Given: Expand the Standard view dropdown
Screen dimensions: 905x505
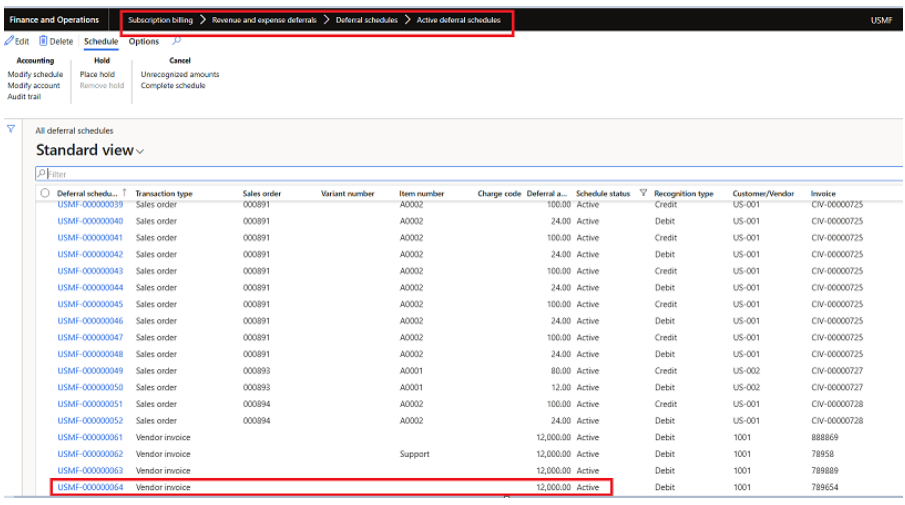Looking at the screenshot, I should (139, 151).
